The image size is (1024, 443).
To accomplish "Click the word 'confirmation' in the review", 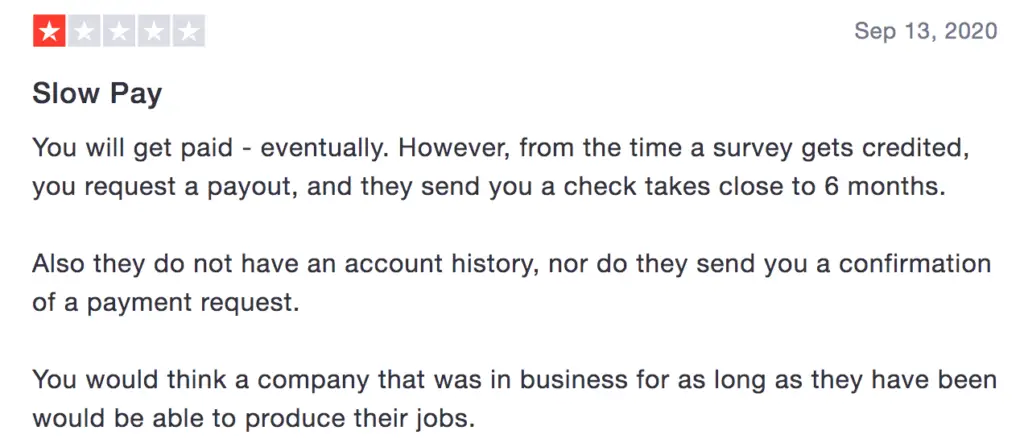I will (x=914, y=265).
